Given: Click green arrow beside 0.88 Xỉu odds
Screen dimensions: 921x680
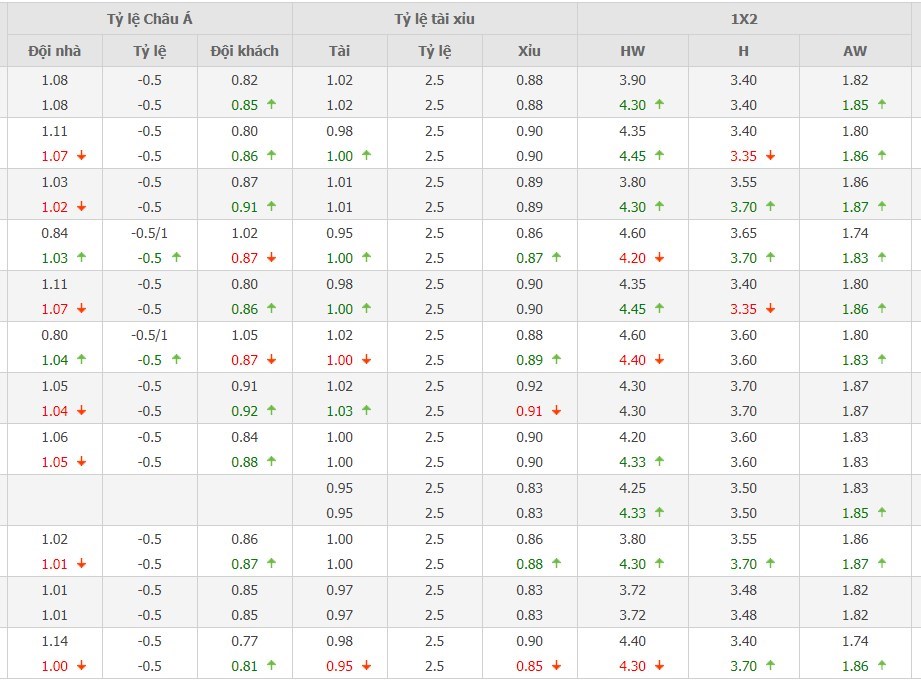Looking at the screenshot, I should pos(556,564).
